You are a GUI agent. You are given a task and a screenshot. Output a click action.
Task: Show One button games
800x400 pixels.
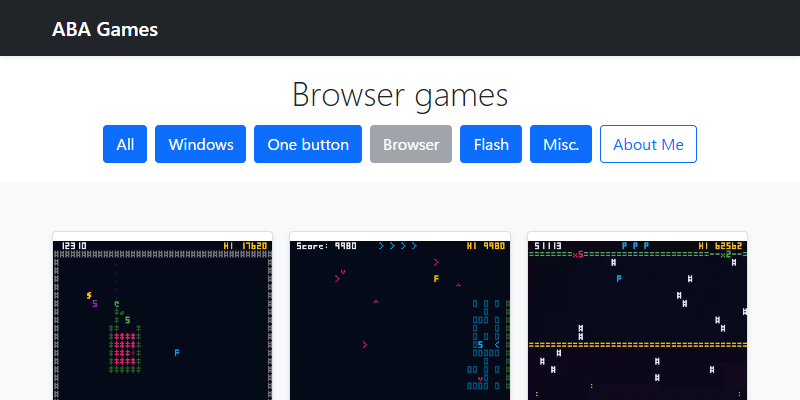(308, 144)
